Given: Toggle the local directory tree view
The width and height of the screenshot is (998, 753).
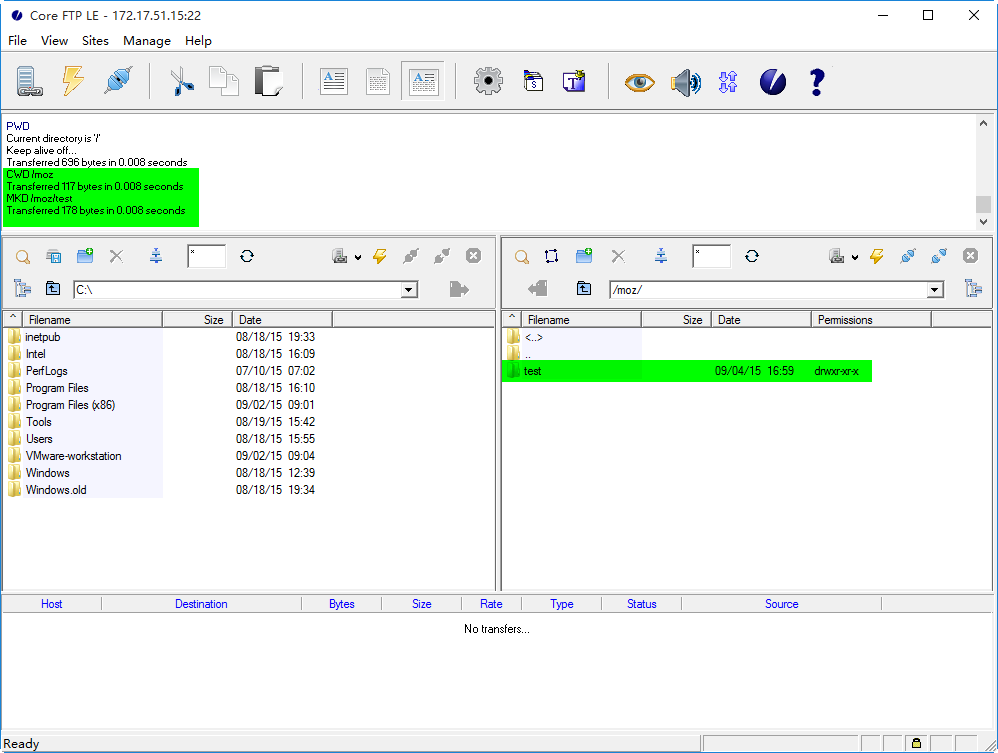Looking at the screenshot, I should pos(22,289).
